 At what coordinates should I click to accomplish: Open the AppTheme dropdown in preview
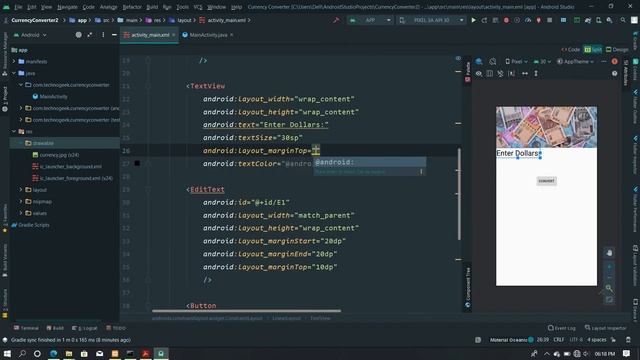[x=575, y=62]
